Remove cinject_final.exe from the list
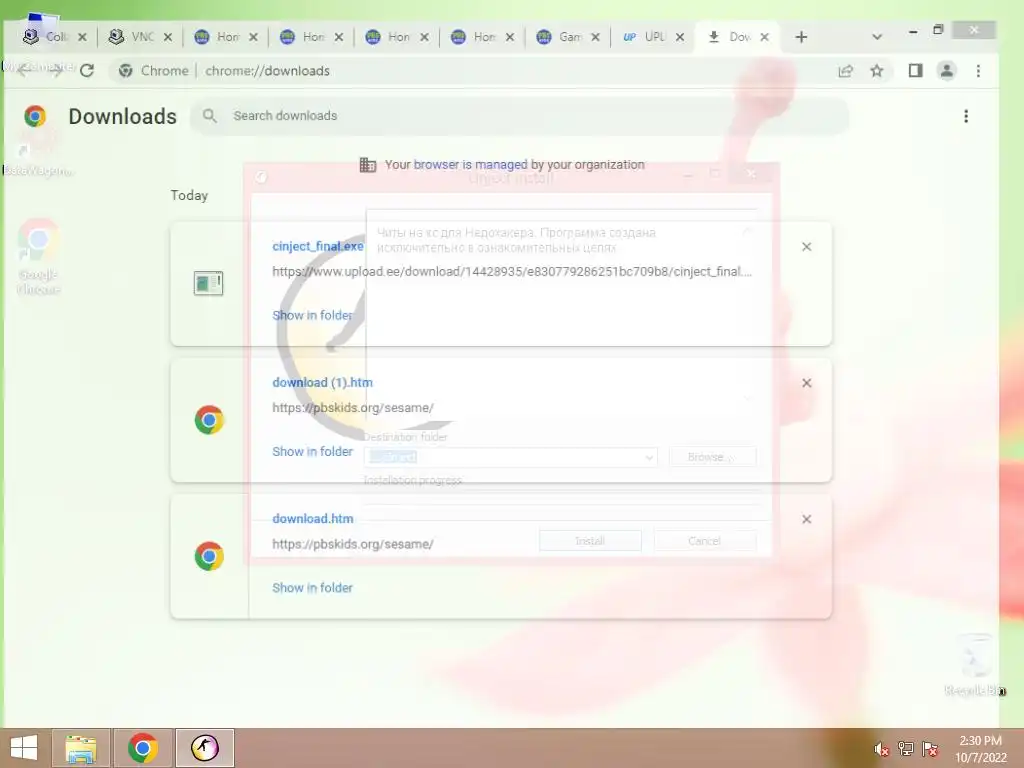Screen dimensions: 1024x768 point(807,247)
